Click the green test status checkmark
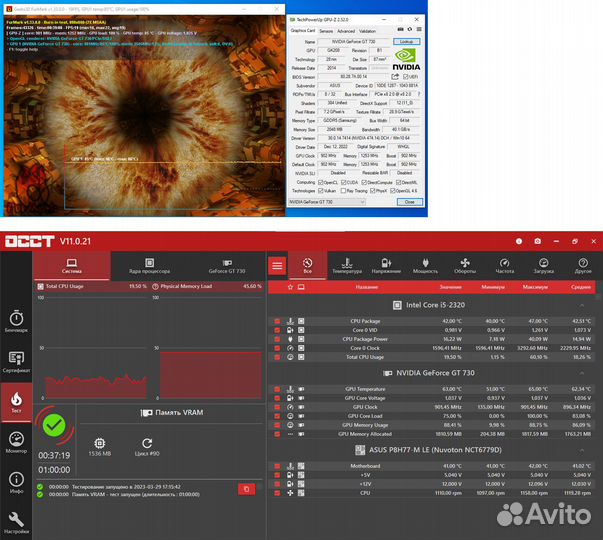Viewport: 603px width, 540px height. tap(54, 425)
